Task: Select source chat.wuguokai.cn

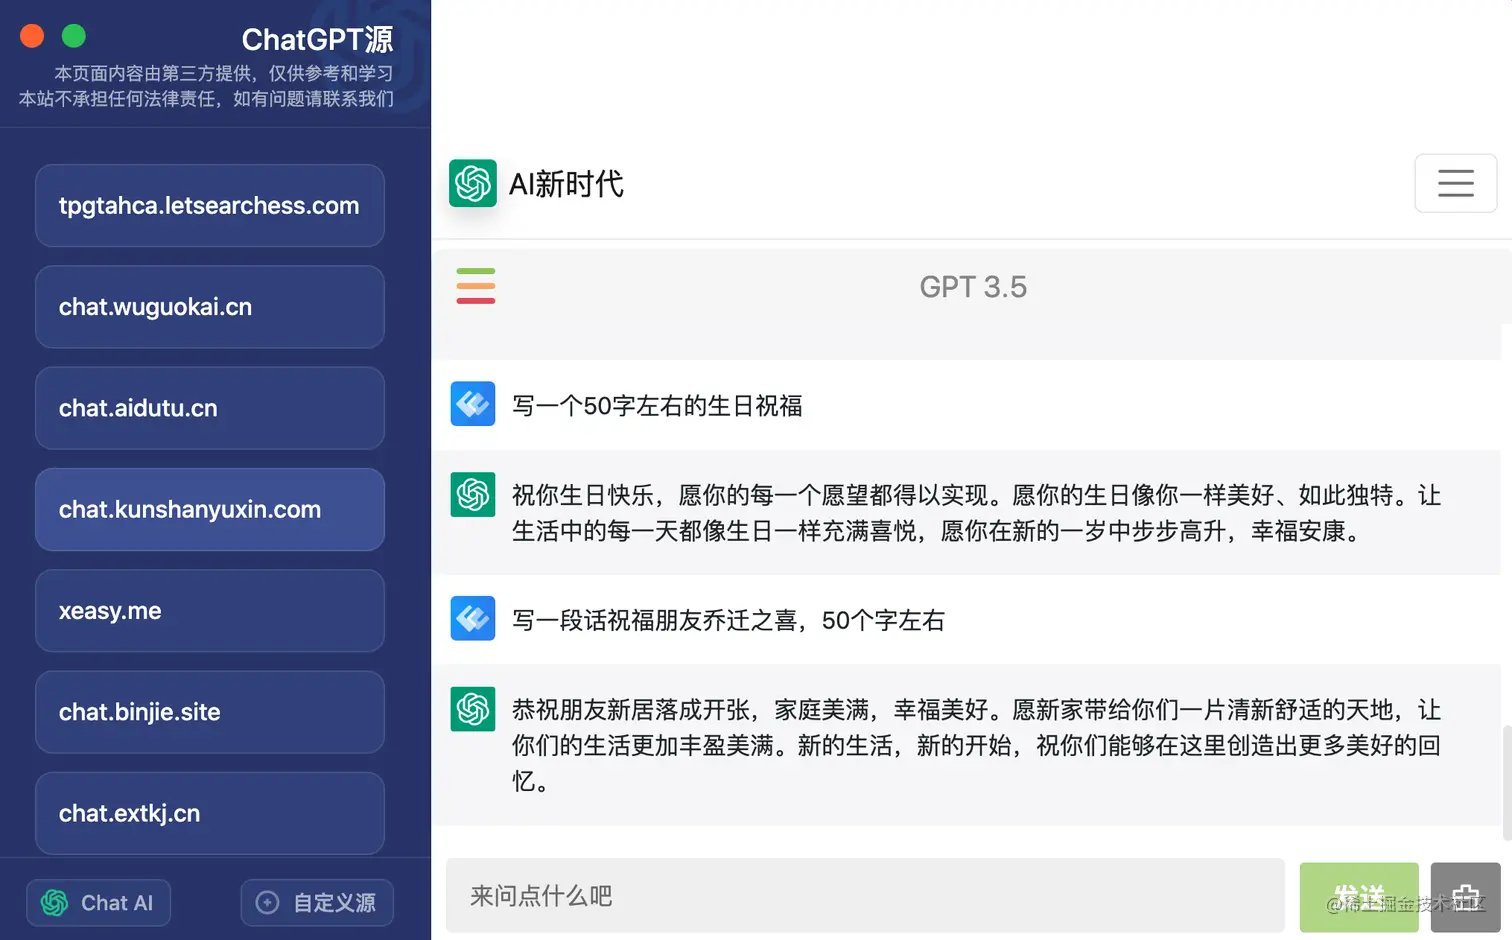Action: (x=210, y=307)
